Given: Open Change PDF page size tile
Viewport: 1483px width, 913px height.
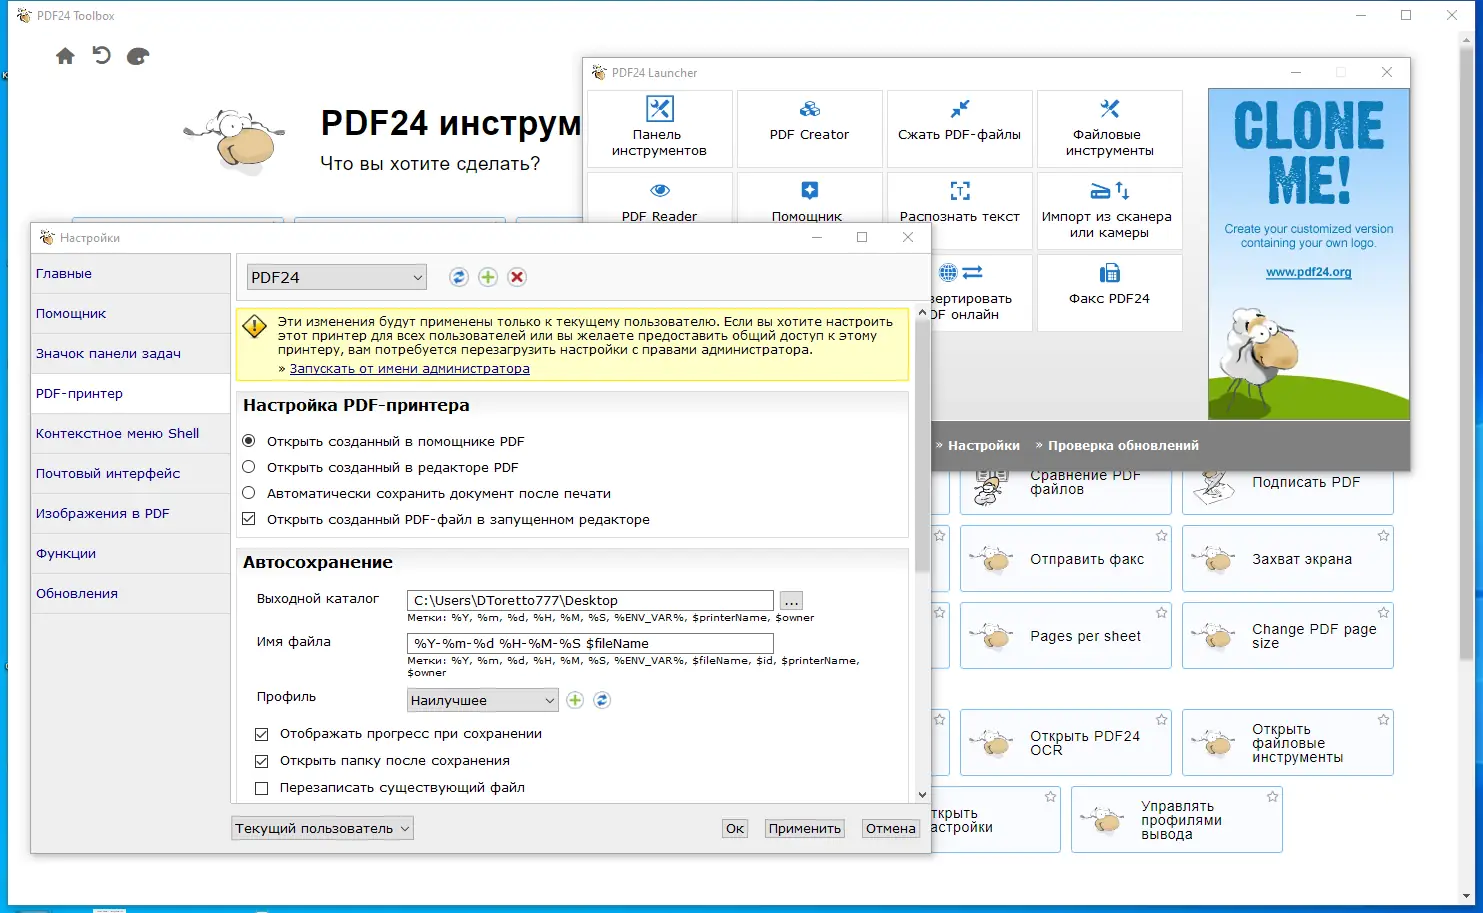Looking at the screenshot, I should pyautogui.click(x=1288, y=636).
